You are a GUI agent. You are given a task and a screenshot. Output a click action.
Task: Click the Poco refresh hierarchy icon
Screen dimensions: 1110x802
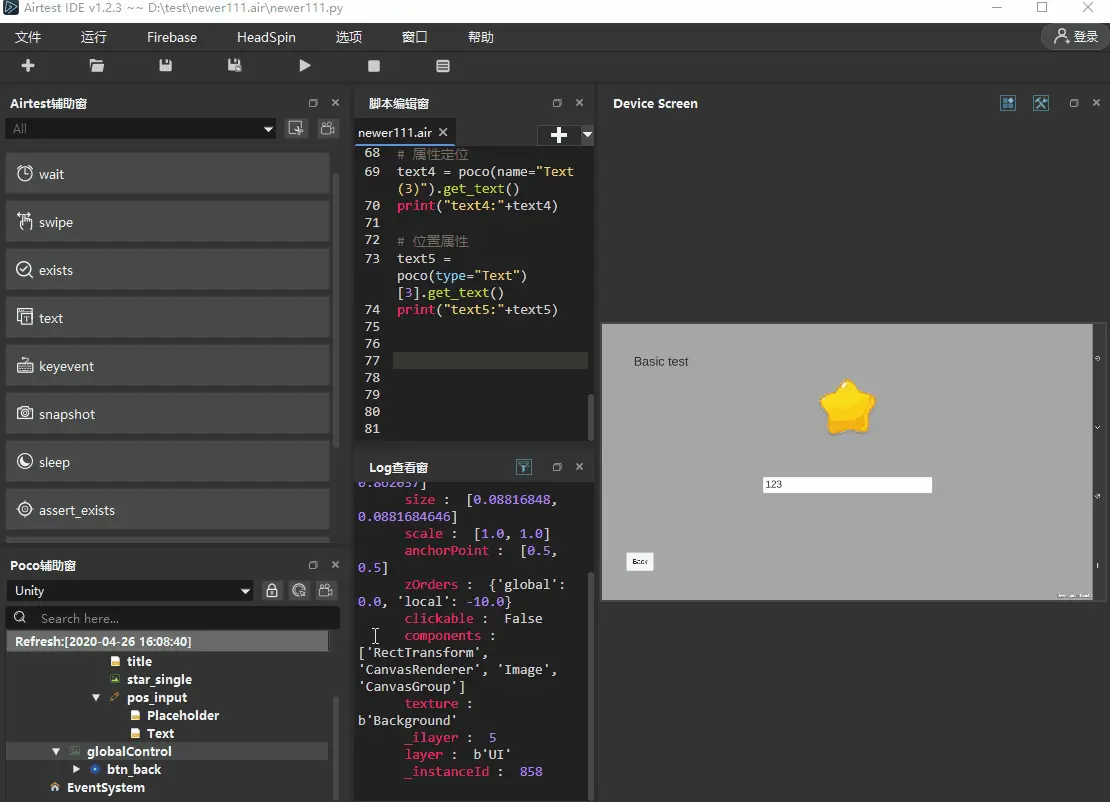299,590
